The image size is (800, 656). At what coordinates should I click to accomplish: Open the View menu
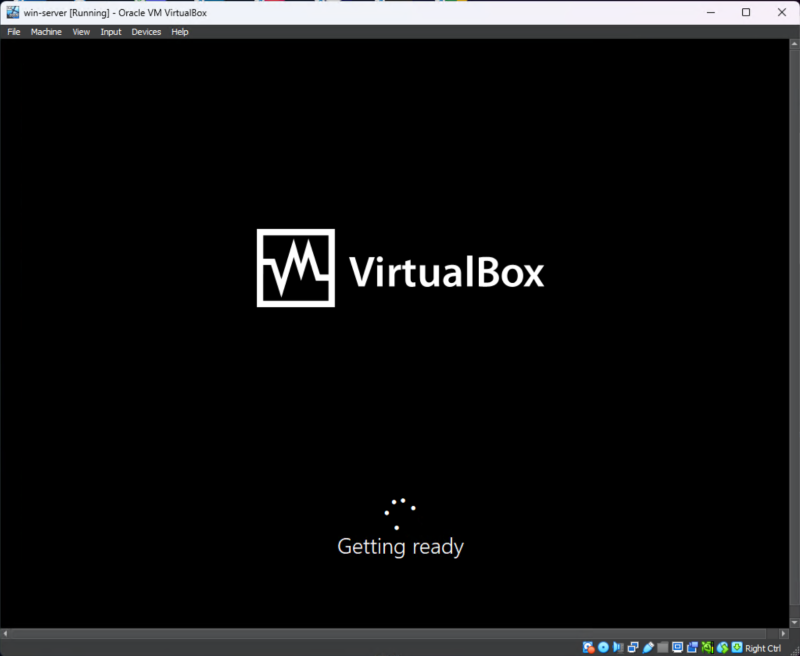coord(80,31)
